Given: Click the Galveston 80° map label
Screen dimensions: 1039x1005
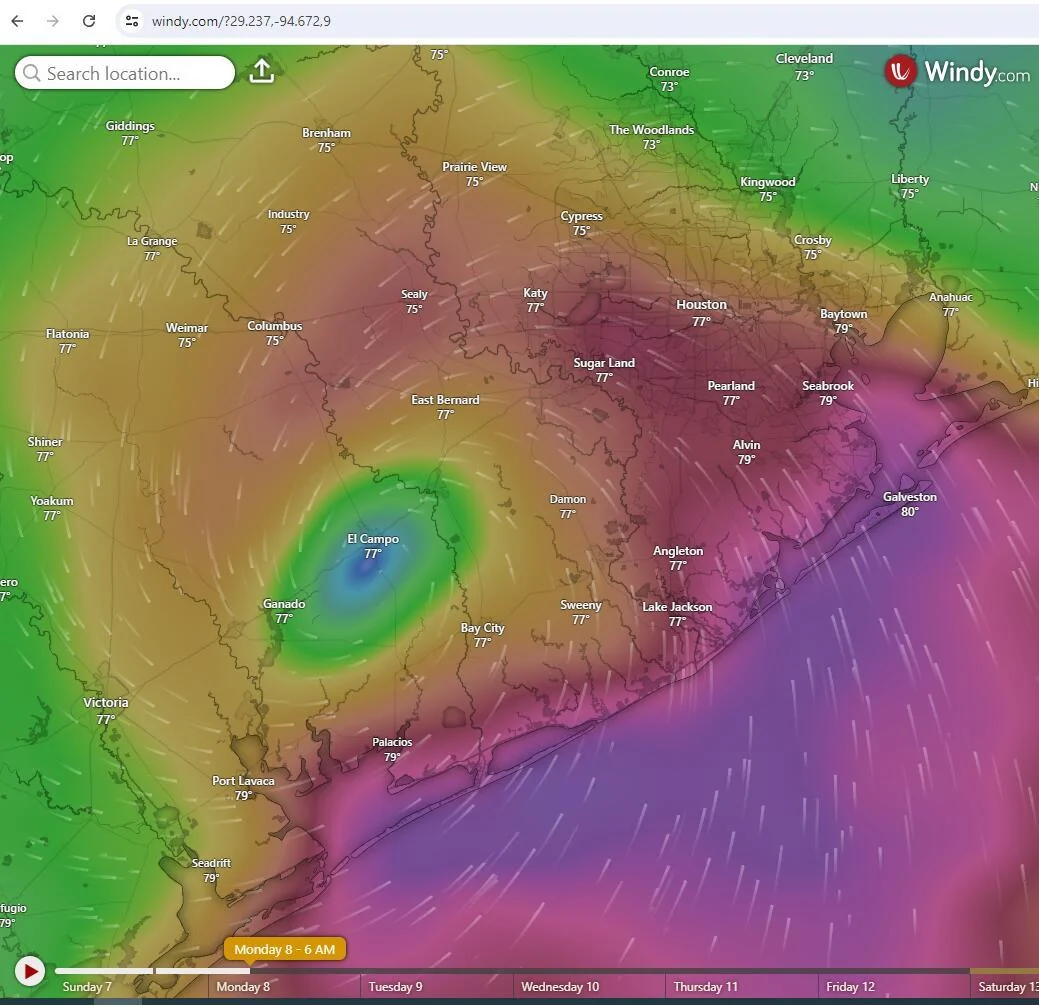Looking at the screenshot, I should (909, 503).
